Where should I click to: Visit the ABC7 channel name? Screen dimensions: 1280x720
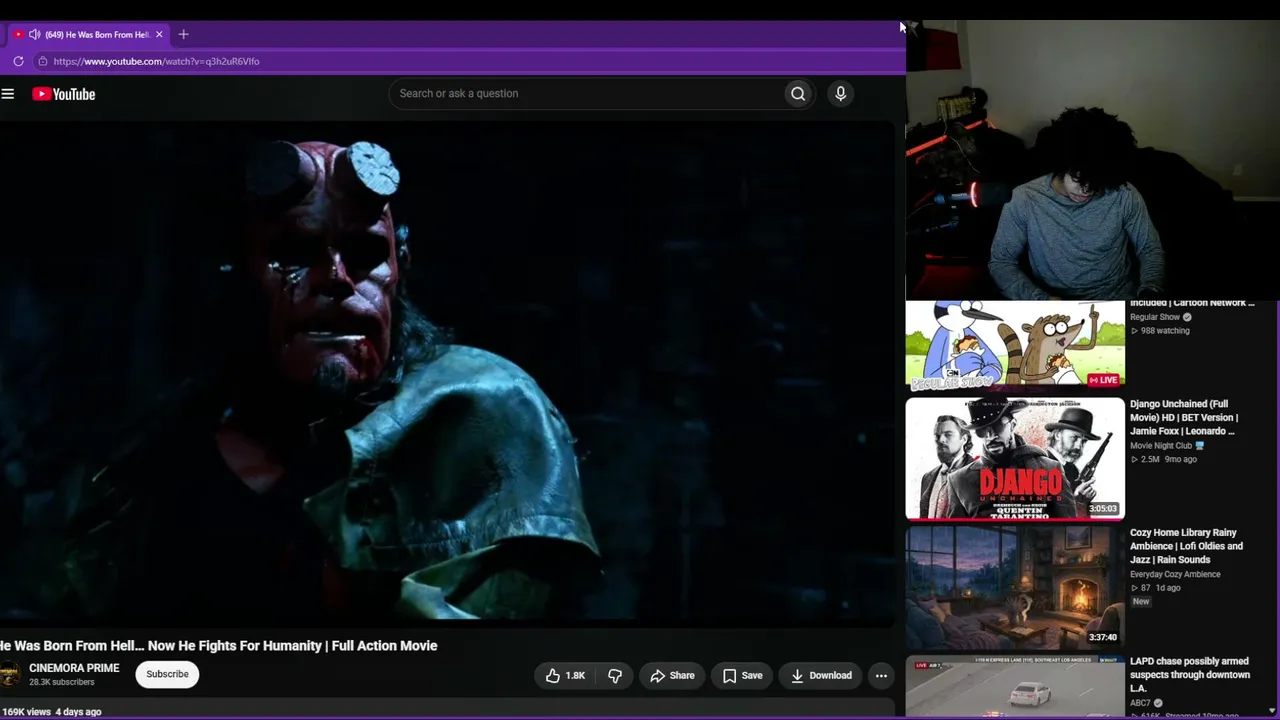pos(1140,703)
